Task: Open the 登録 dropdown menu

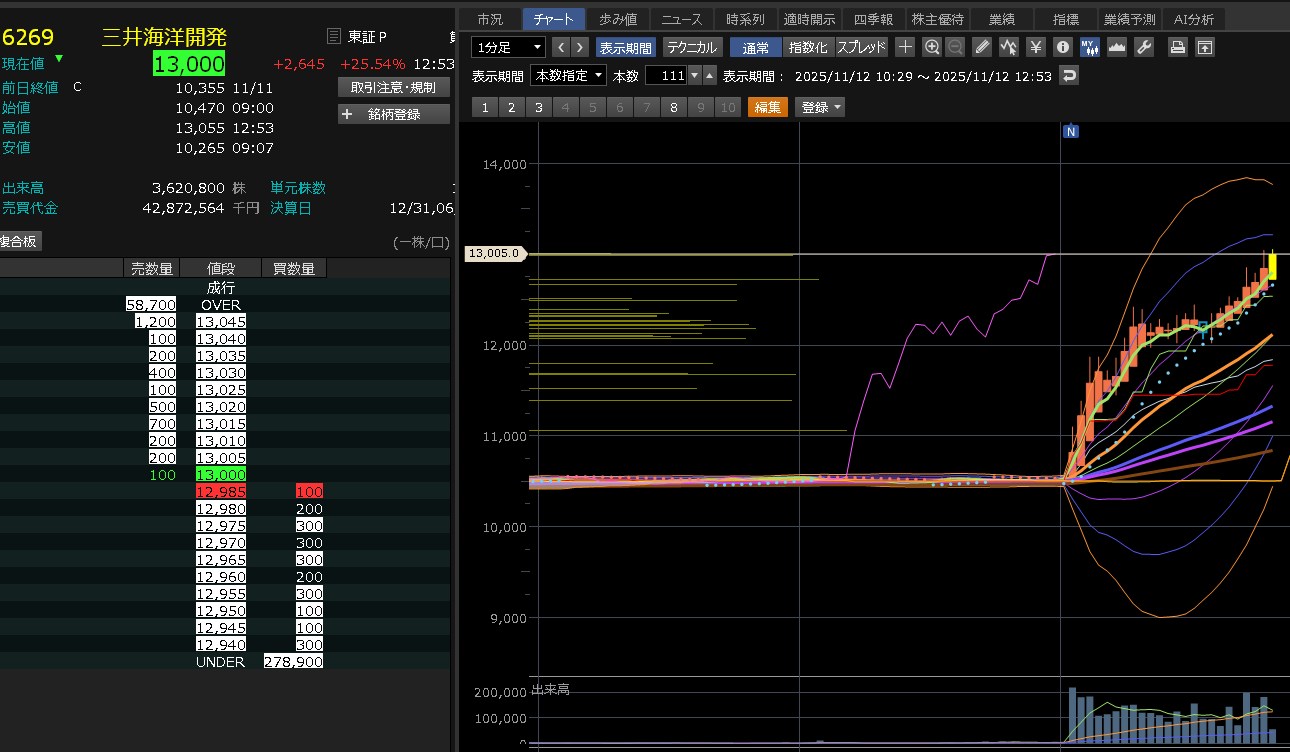Action: (x=819, y=107)
